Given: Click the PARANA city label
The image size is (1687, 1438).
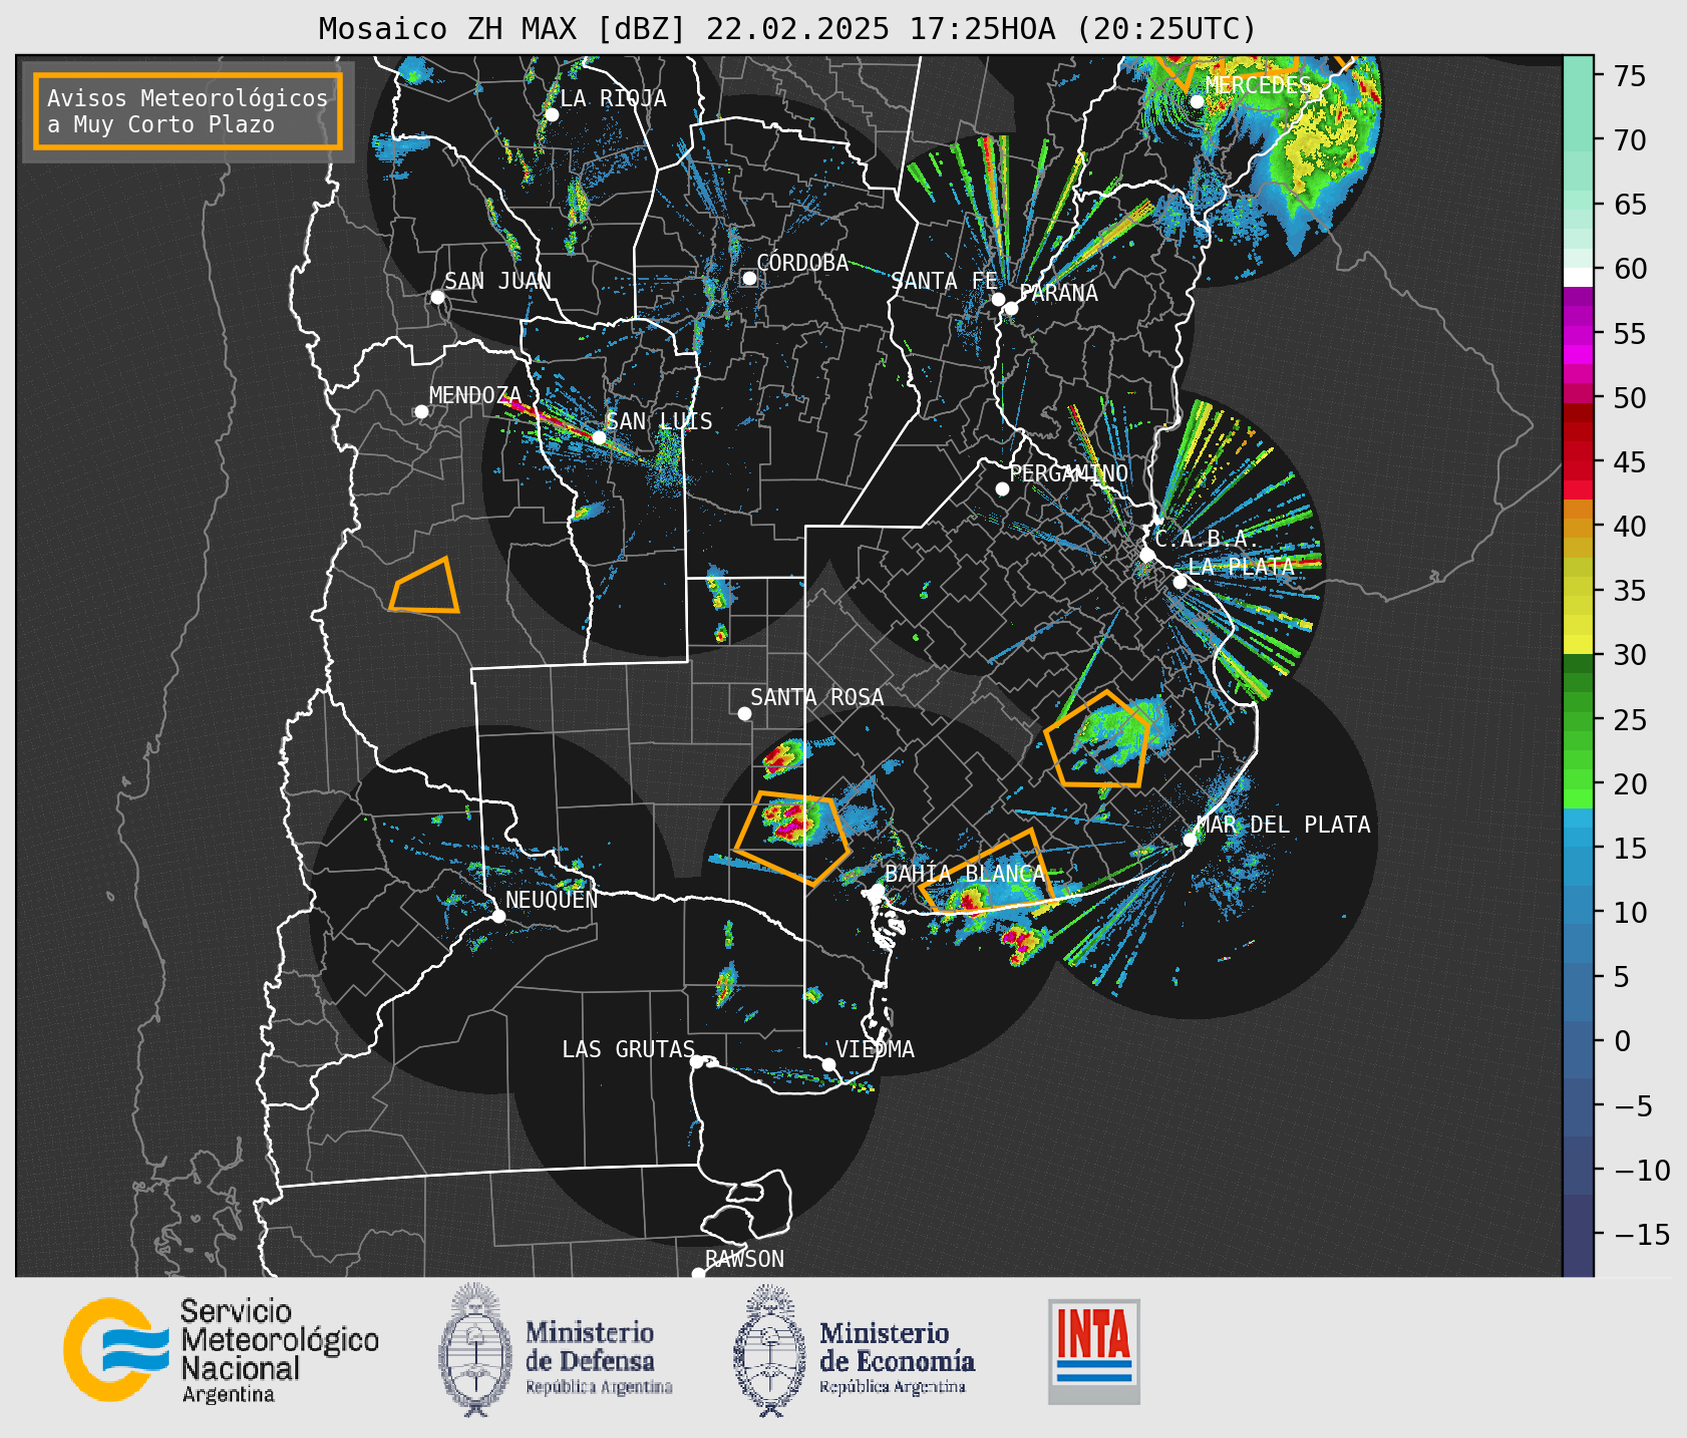Looking at the screenshot, I should [1058, 293].
